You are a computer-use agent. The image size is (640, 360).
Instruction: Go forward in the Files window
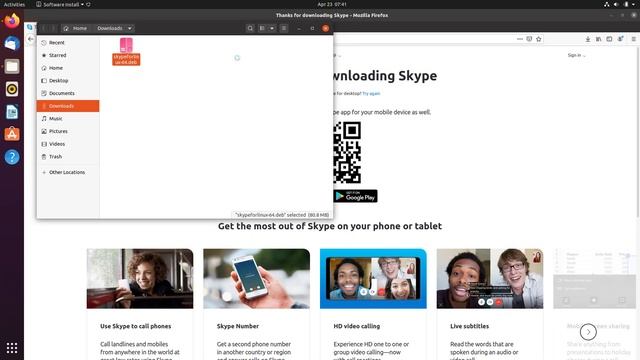pos(53,28)
